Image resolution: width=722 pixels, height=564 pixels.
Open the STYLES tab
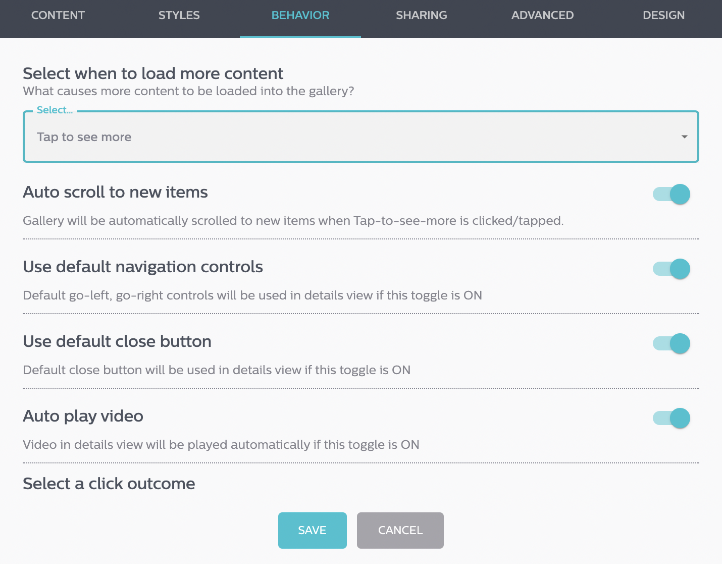pos(179,15)
